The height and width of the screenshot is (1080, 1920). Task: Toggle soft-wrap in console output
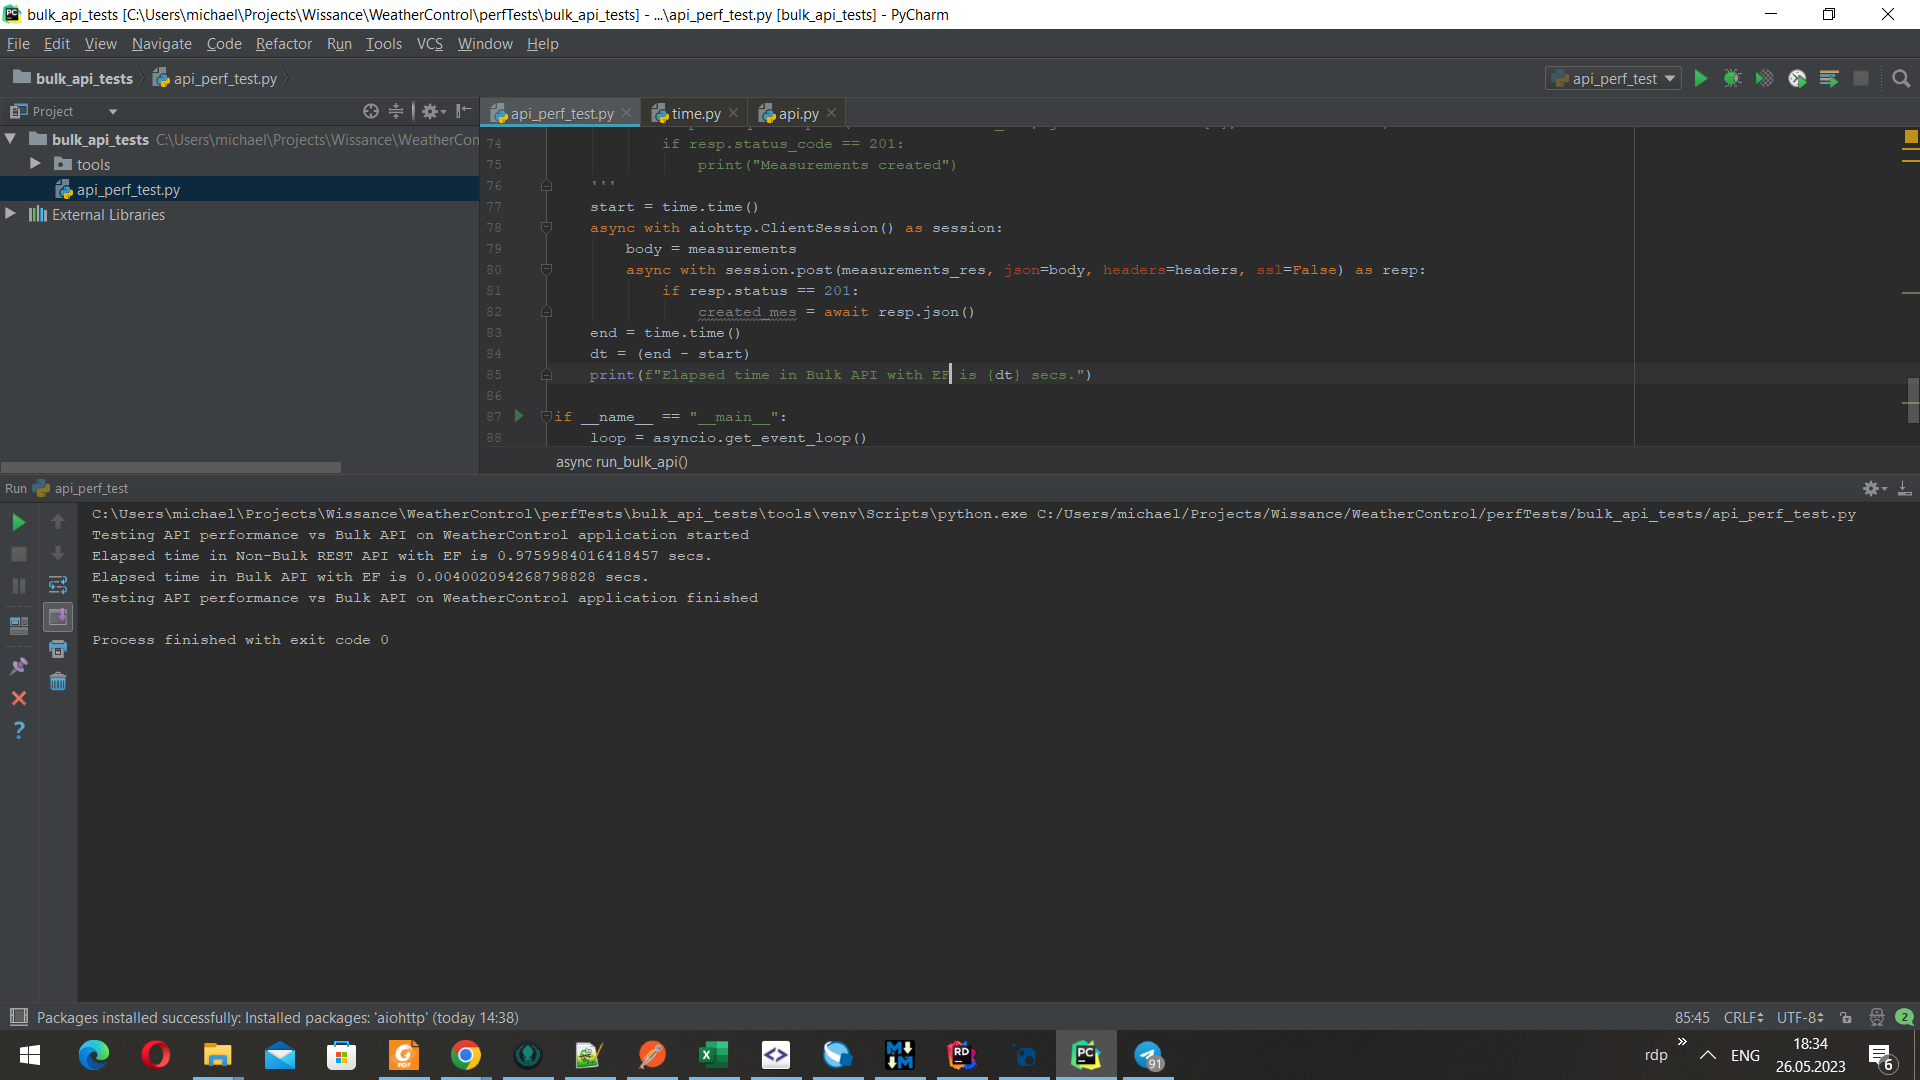[58, 585]
